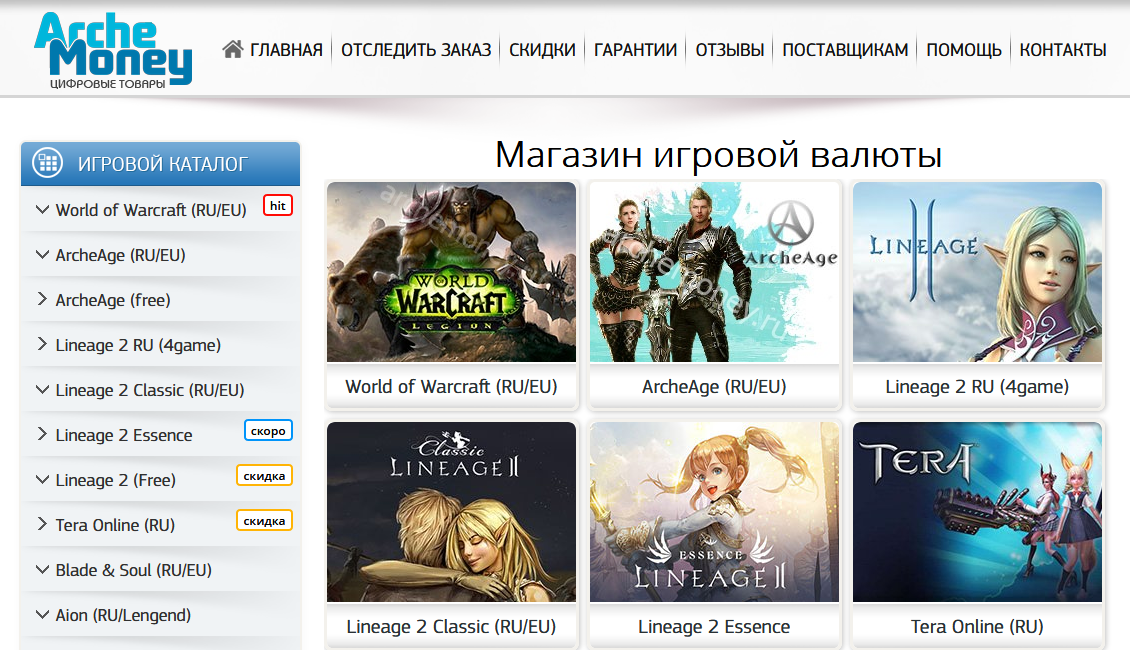1130x650 pixels.
Task: Go to the СКИДКИ page
Action: [542, 50]
